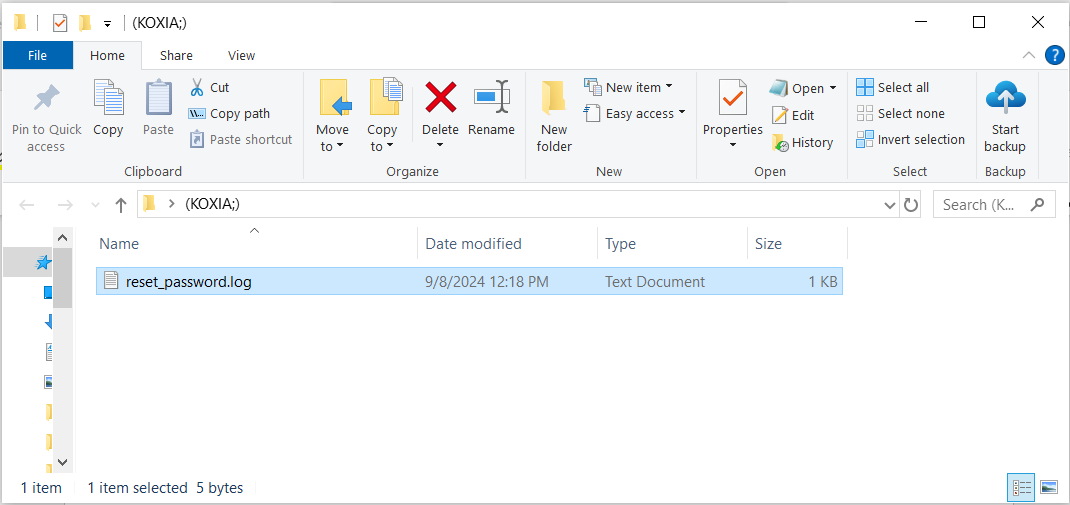
Task: Click Select all in ribbon
Action: point(893,87)
